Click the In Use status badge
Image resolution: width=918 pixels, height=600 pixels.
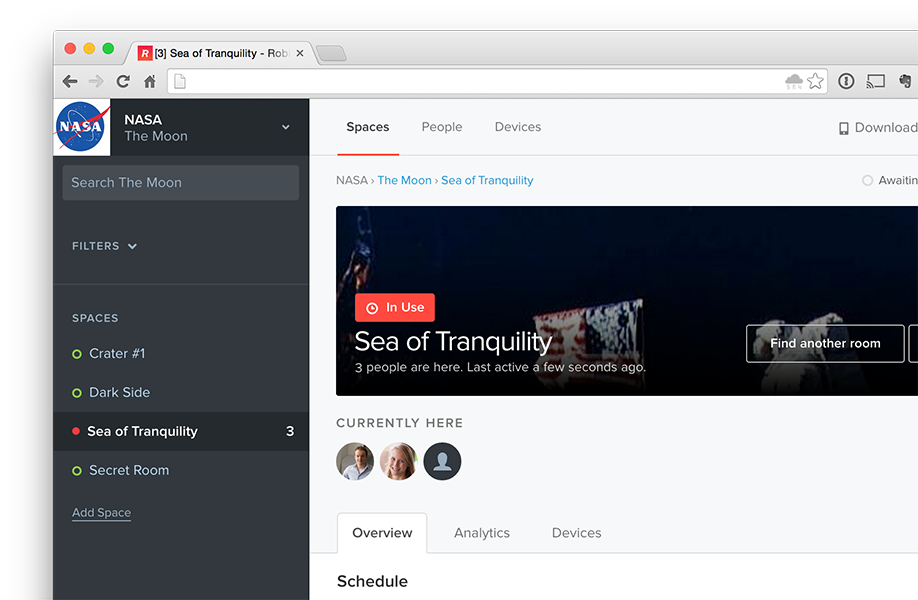tap(395, 307)
